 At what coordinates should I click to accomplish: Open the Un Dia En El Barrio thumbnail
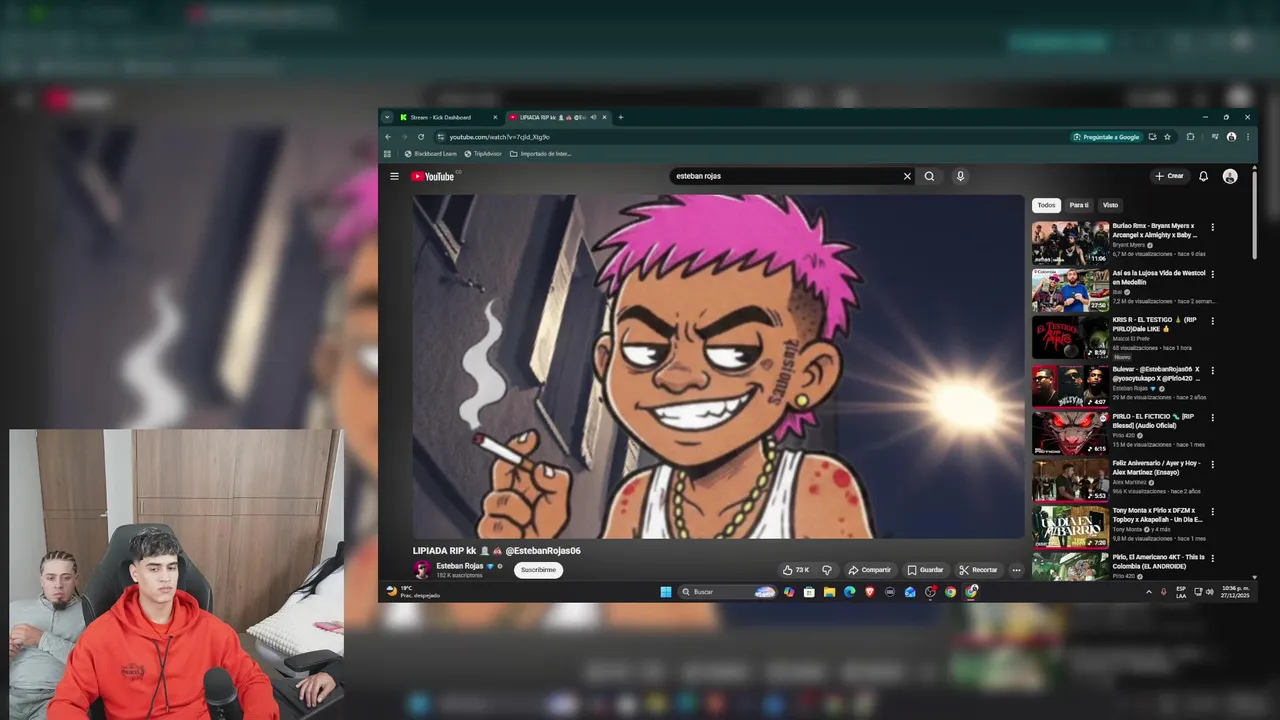[1070, 528]
